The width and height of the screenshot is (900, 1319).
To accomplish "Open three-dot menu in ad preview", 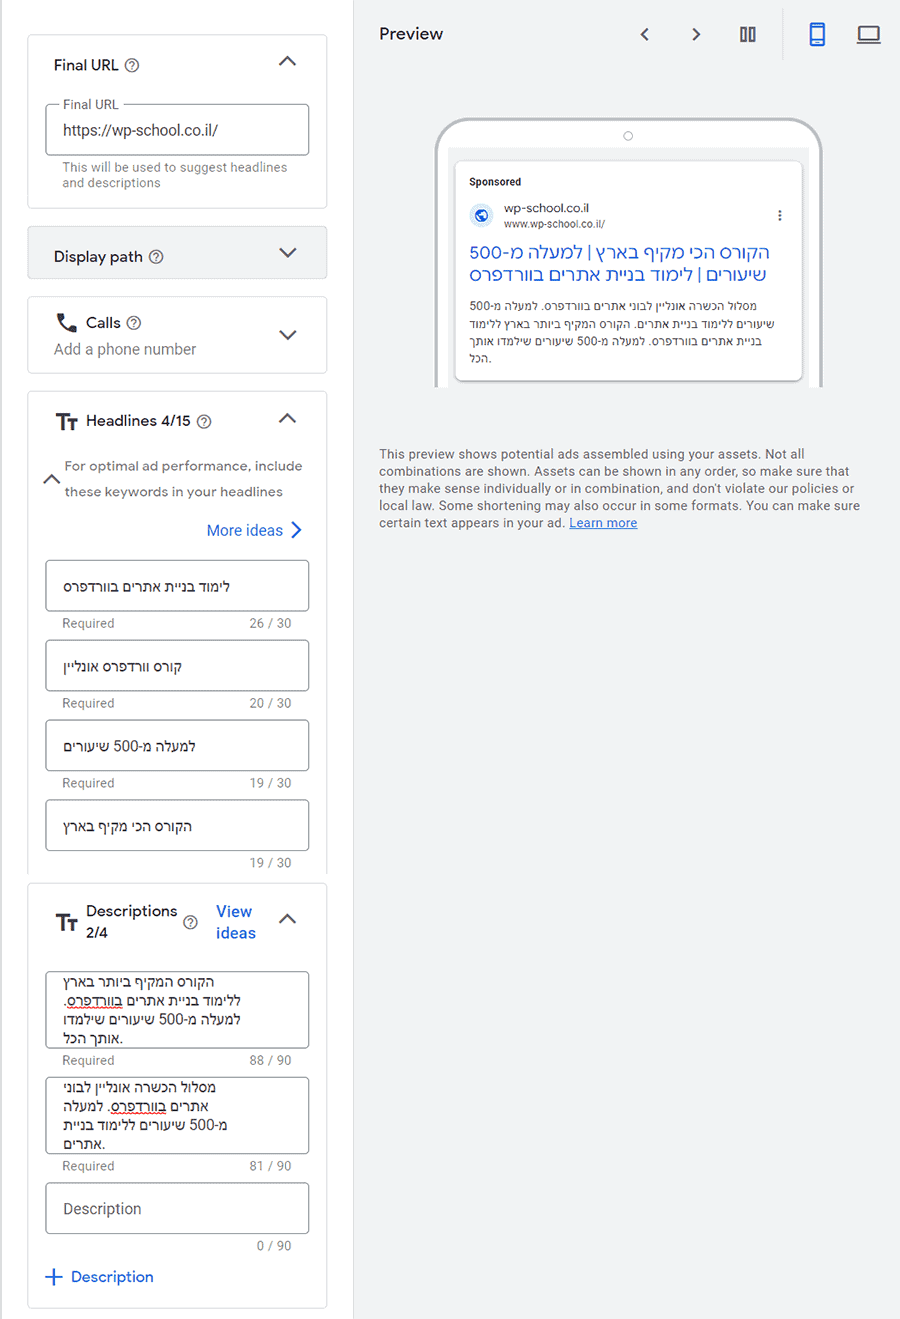I will point(780,215).
